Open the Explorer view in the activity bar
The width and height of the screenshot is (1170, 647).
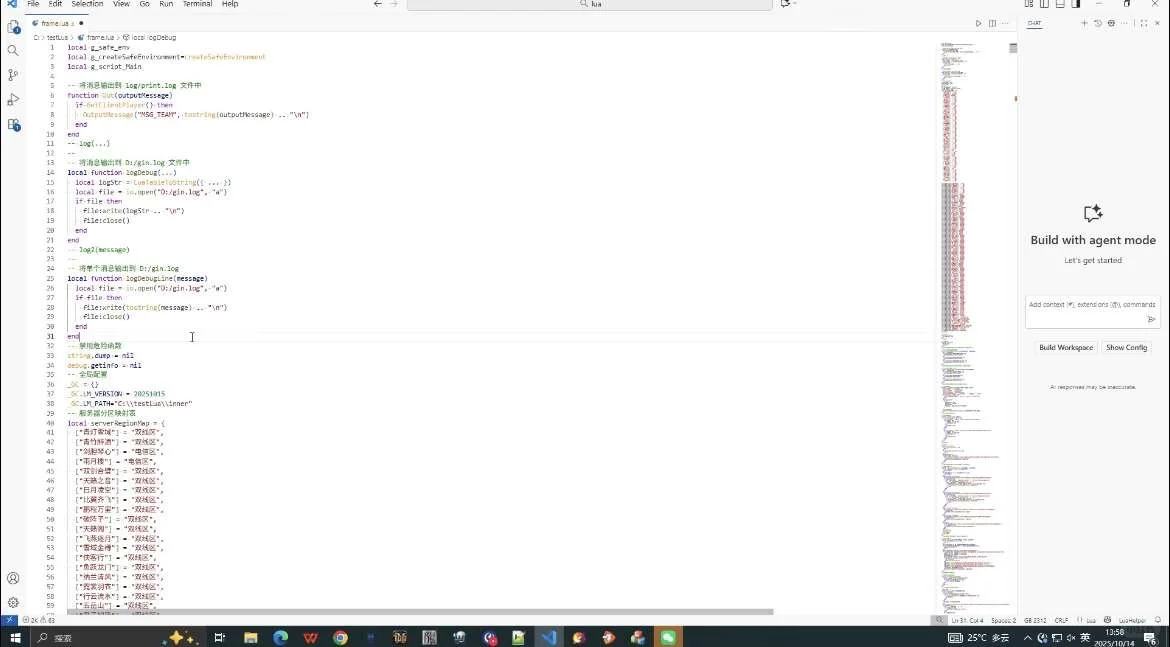(x=13, y=28)
